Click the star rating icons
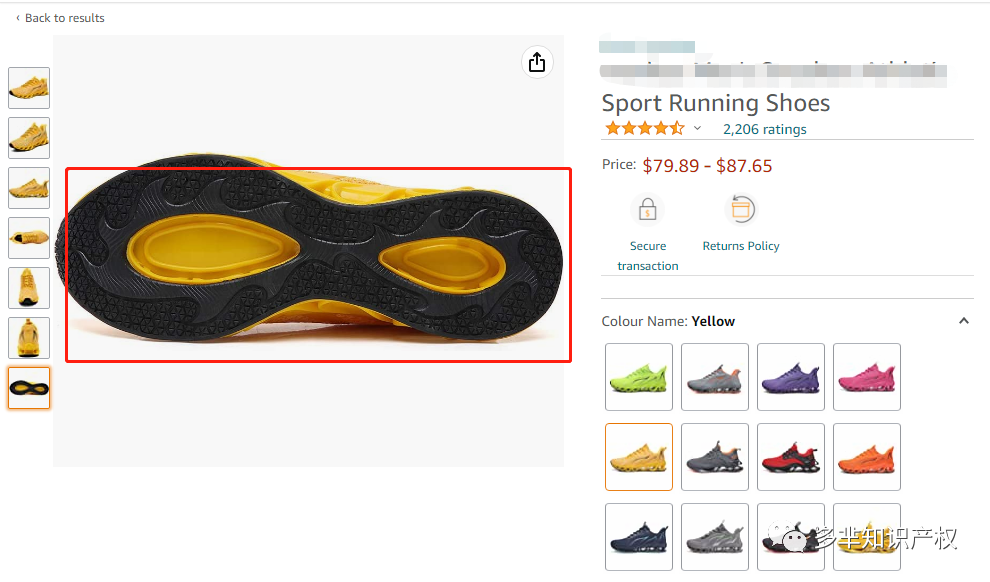The width and height of the screenshot is (990, 582). click(x=645, y=129)
